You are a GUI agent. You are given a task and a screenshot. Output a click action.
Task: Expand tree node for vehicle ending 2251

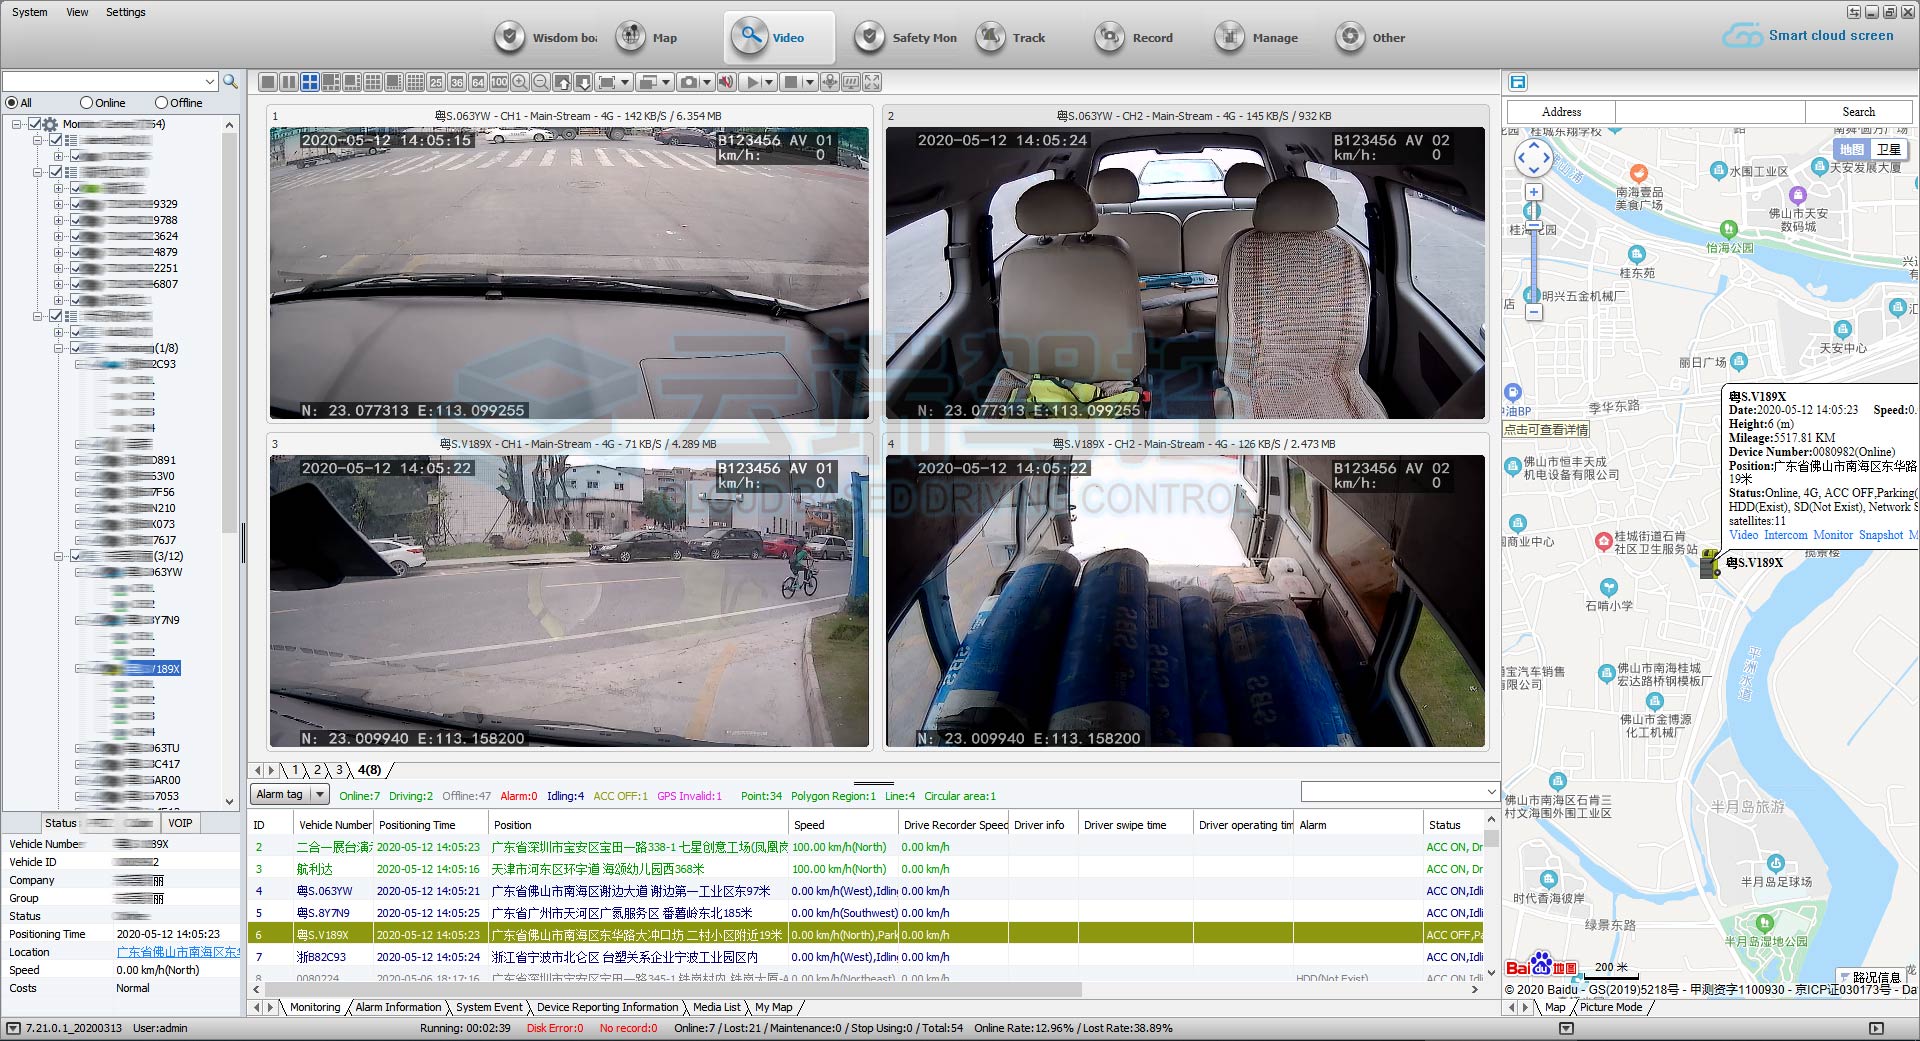point(58,268)
